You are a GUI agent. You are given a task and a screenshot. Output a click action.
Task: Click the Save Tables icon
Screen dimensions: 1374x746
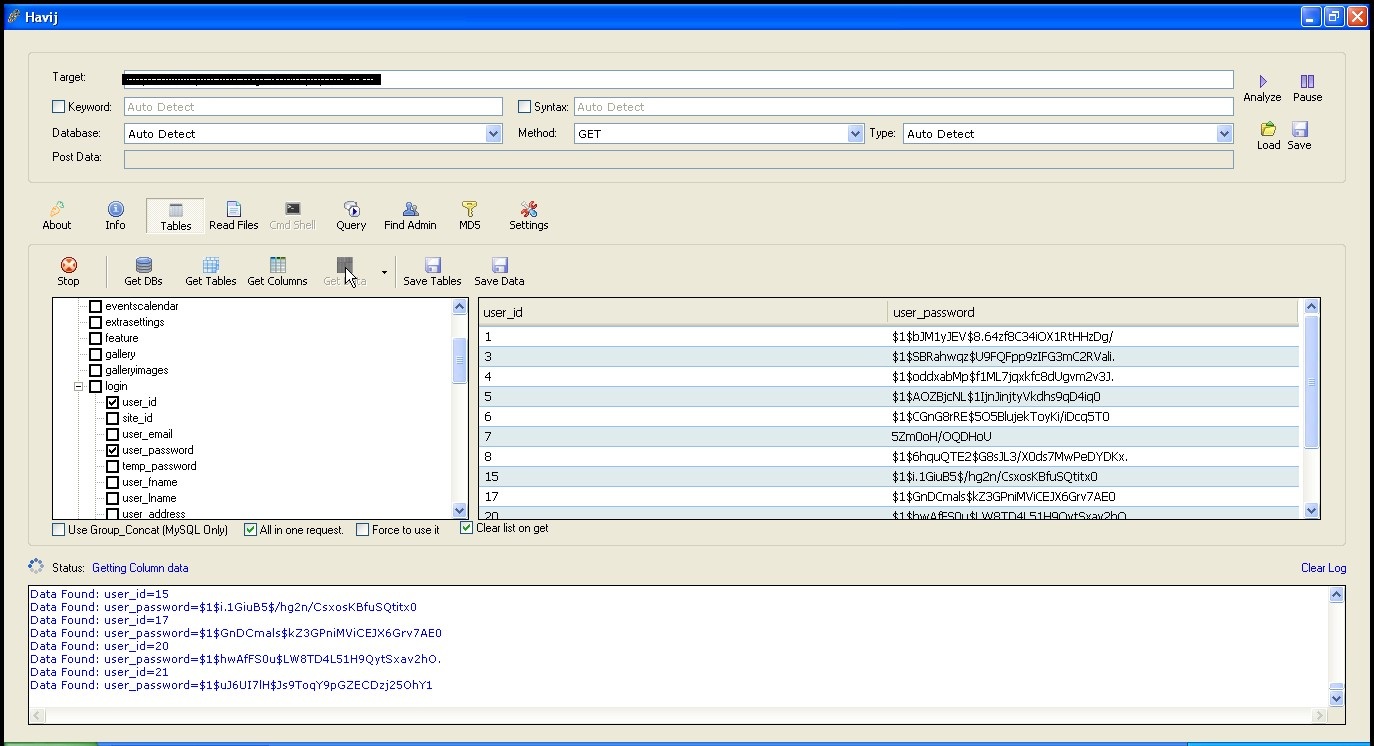[433, 265]
